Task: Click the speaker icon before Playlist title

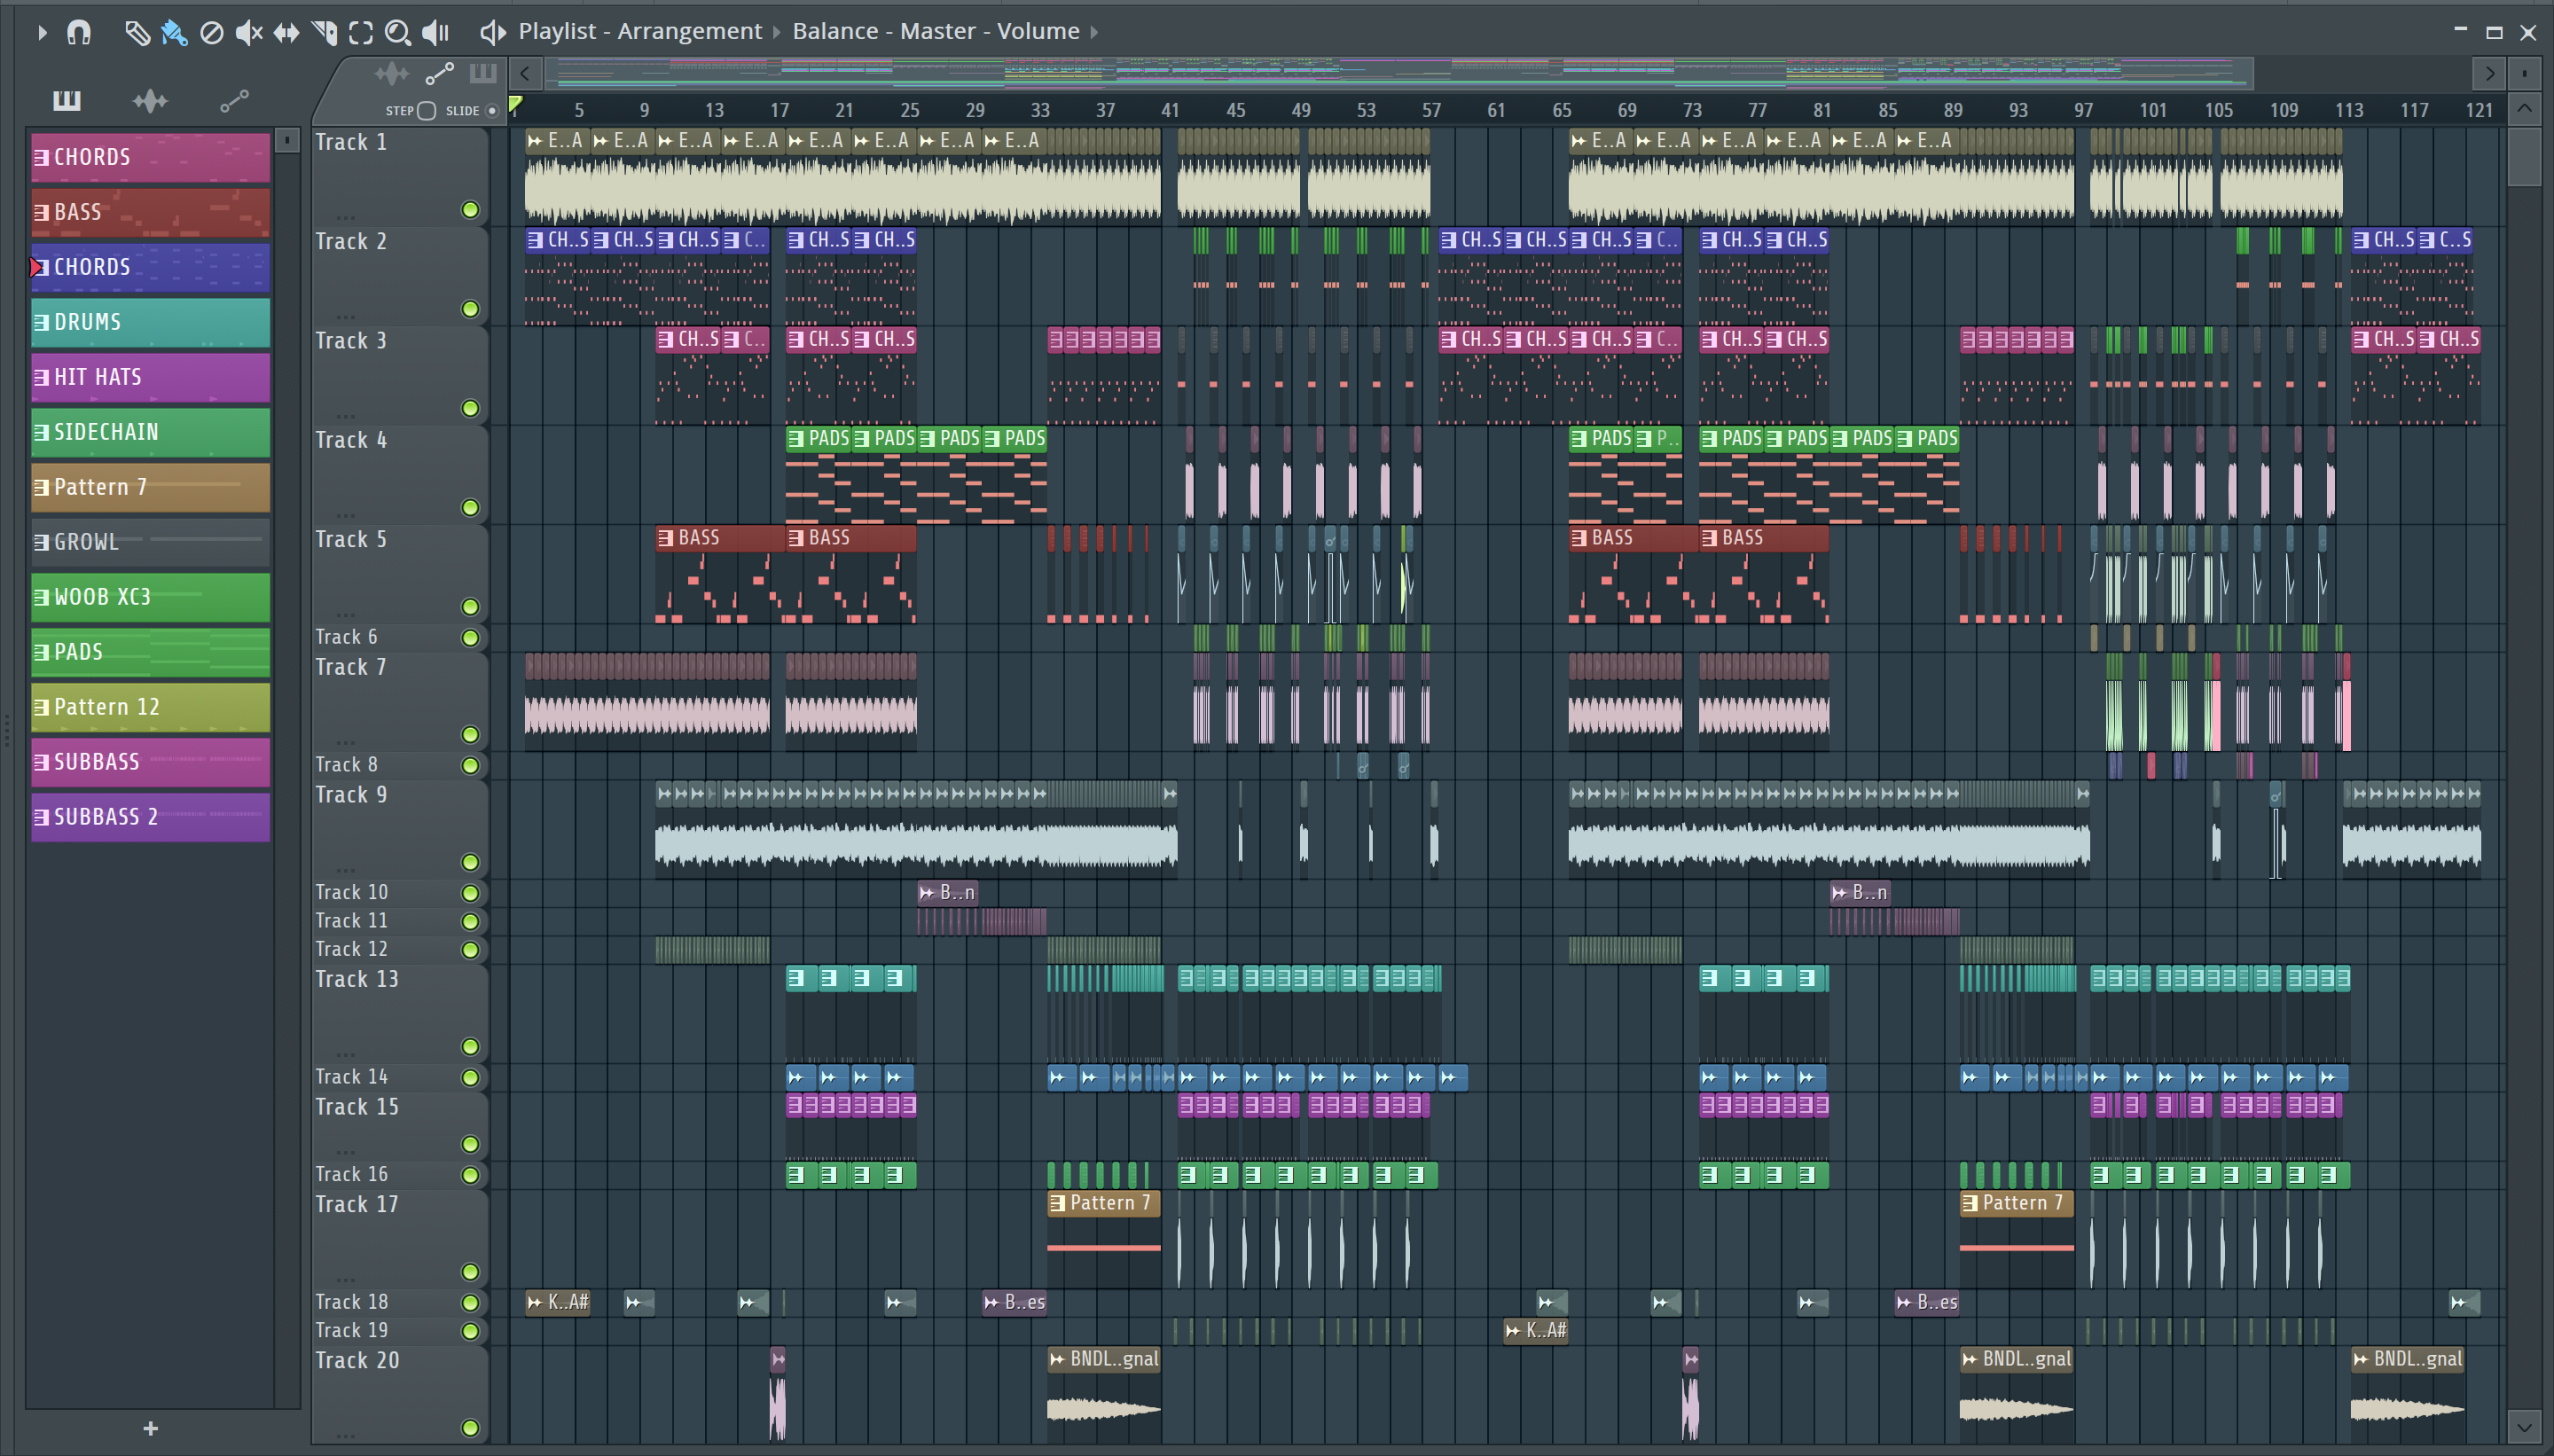Action: (x=492, y=33)
